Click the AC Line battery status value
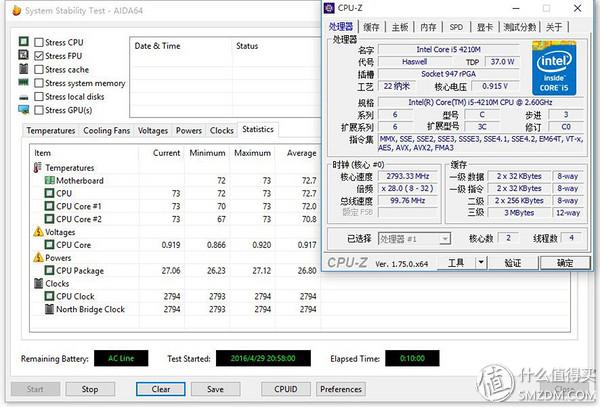 (121, 358)
